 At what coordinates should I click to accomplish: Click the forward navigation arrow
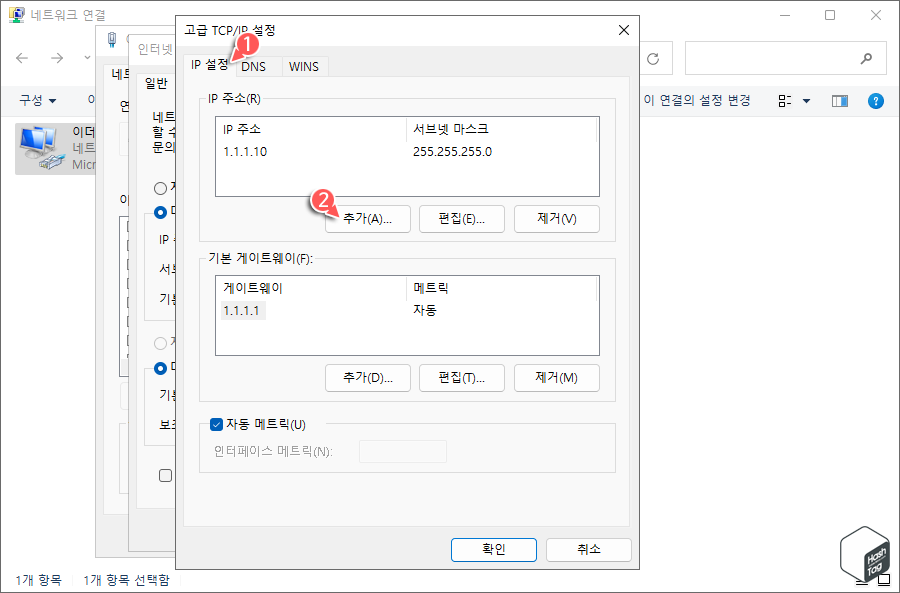pyautogui.click(x=58, y=57)
